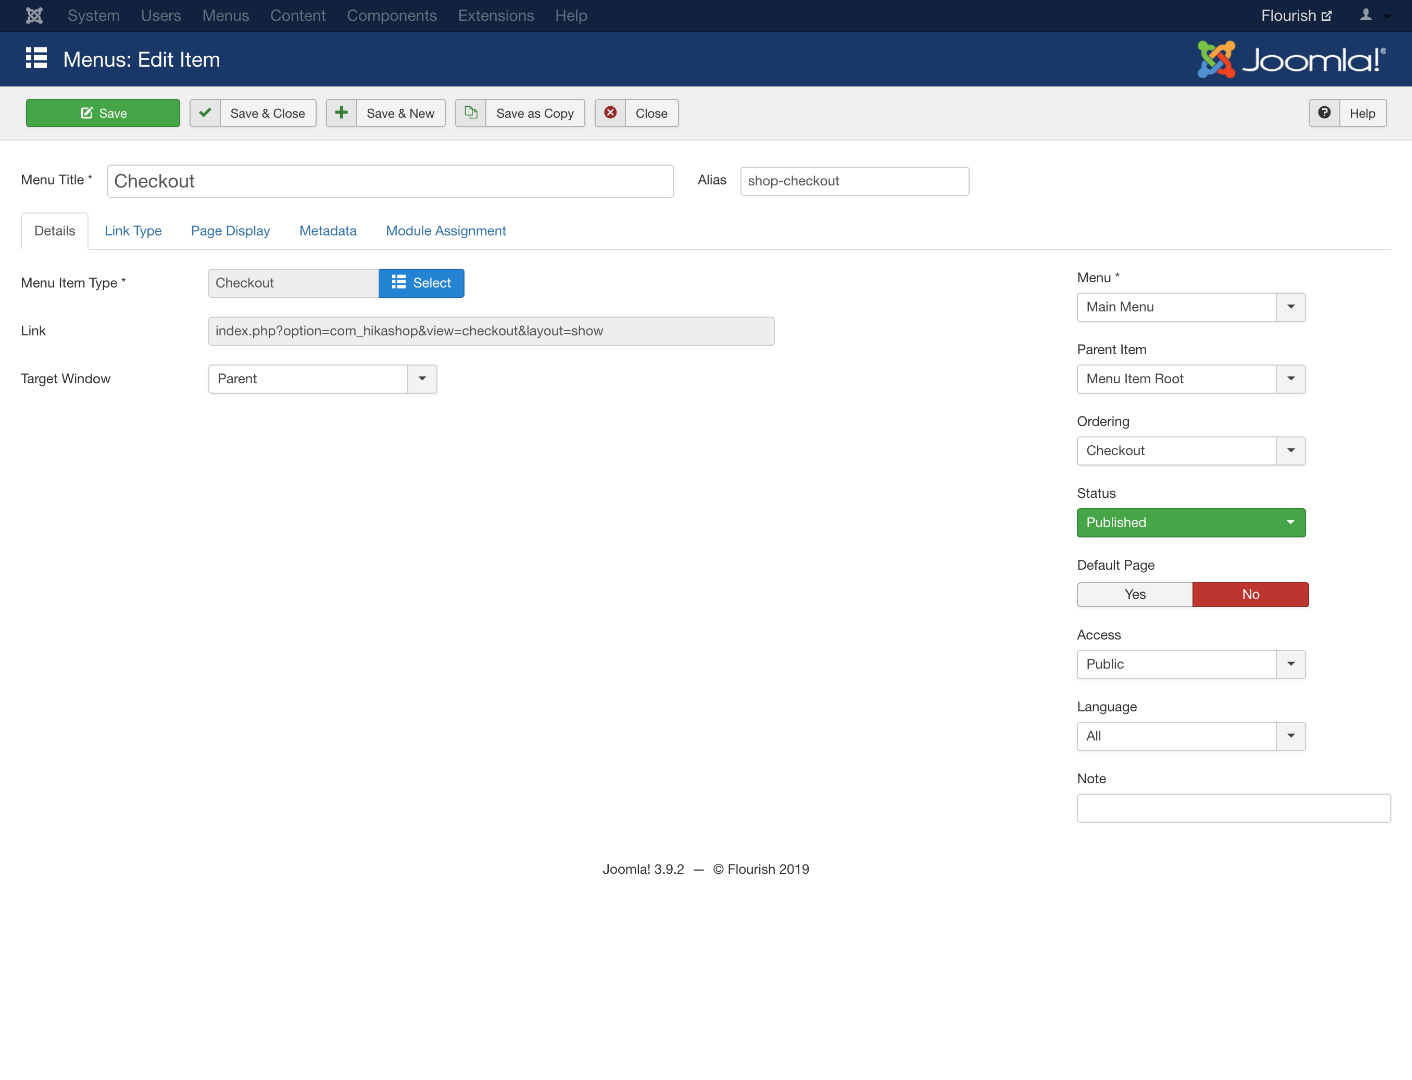The height and width of the screenshot is (1080, 1412).
Task: Open the Extensions menu
Action: (x=495, y=16)
